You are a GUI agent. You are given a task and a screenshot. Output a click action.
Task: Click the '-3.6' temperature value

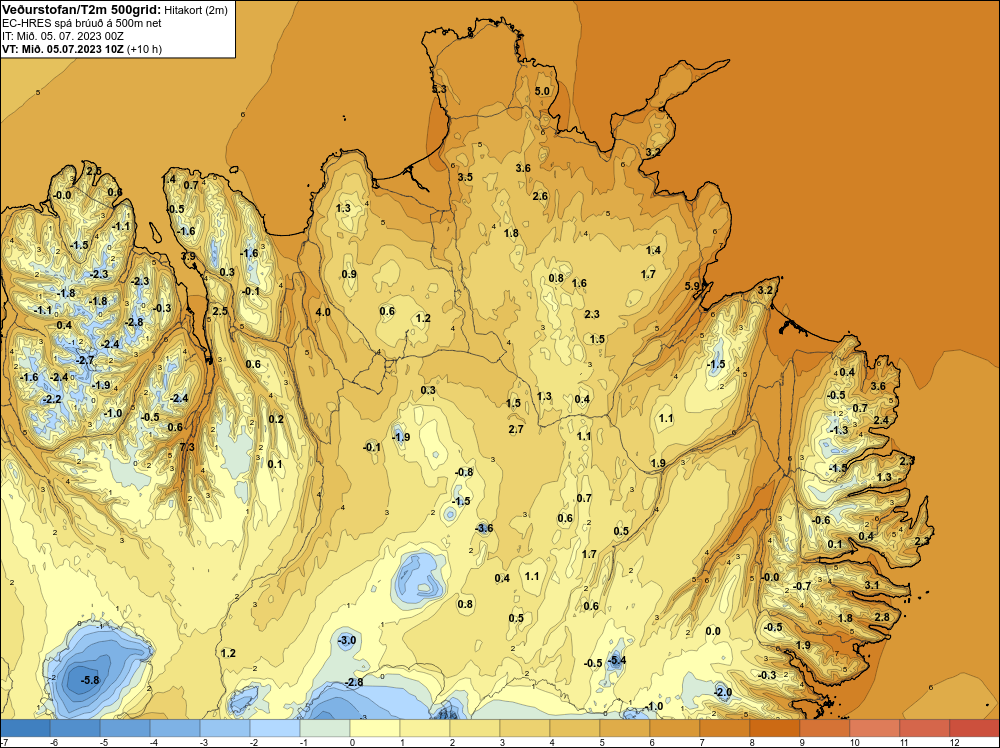point(485,528)
